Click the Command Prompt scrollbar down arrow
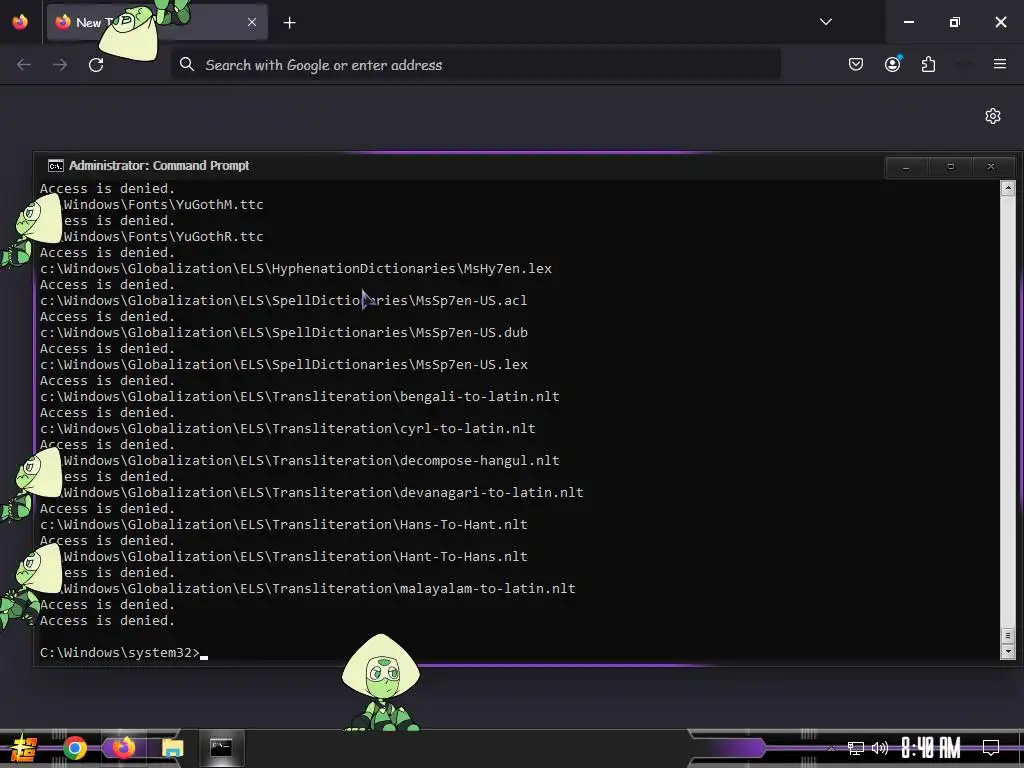 1008,652
